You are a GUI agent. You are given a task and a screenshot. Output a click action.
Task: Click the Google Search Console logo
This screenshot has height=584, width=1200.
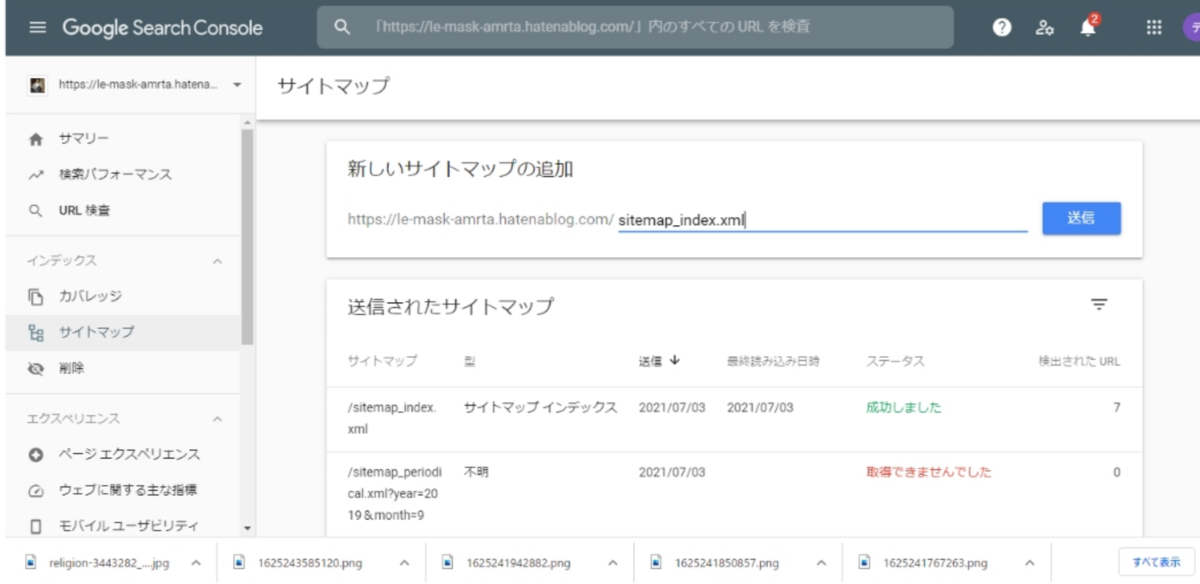pos(163,28)
